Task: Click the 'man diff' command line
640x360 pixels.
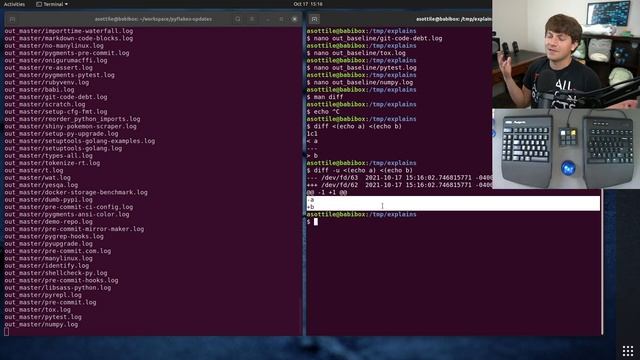Action: [x=328, y=97]
